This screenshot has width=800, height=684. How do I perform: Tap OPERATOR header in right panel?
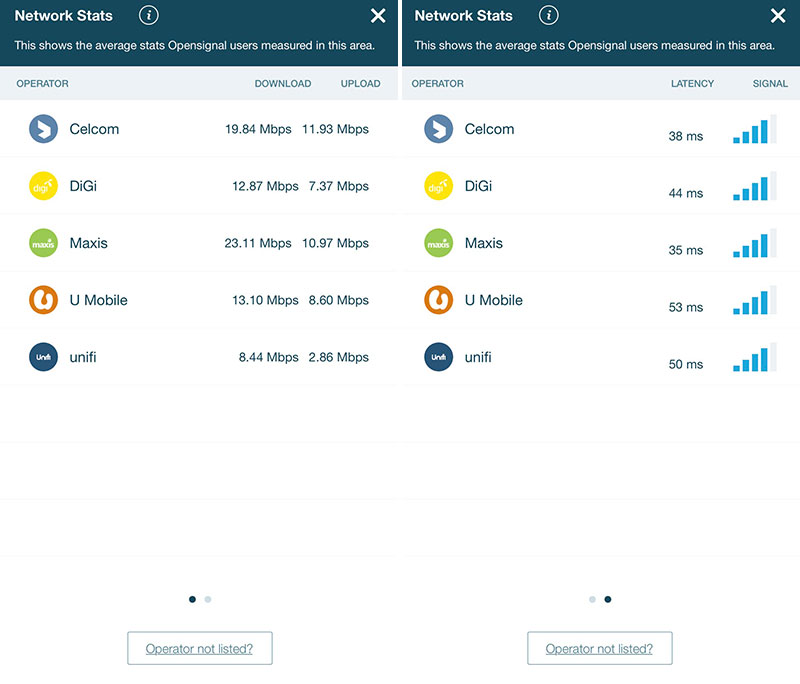(438, 84)
